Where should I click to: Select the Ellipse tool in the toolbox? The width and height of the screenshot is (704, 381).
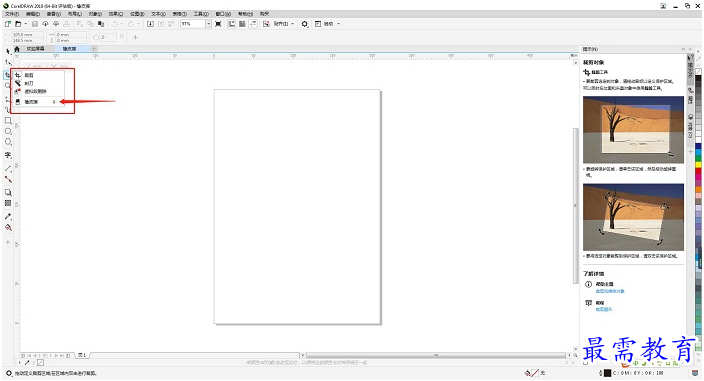8,131
